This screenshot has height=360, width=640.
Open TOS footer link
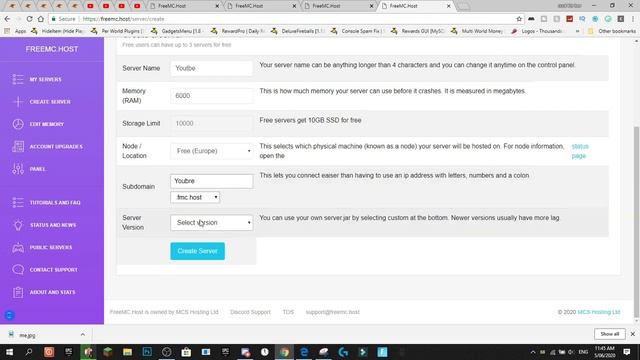click(x=288, y=312)
